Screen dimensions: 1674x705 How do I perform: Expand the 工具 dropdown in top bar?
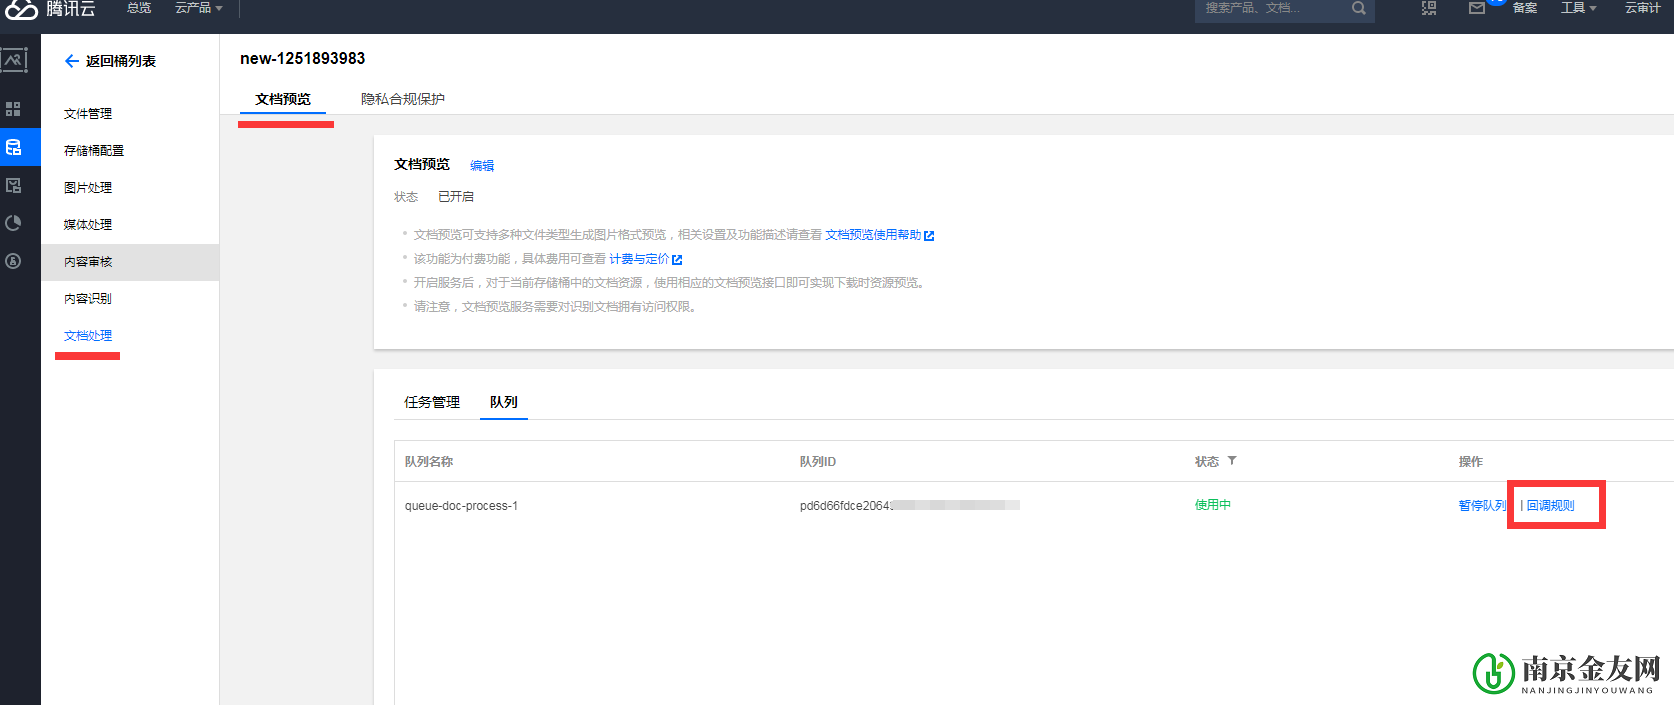tap(1578, 8)
